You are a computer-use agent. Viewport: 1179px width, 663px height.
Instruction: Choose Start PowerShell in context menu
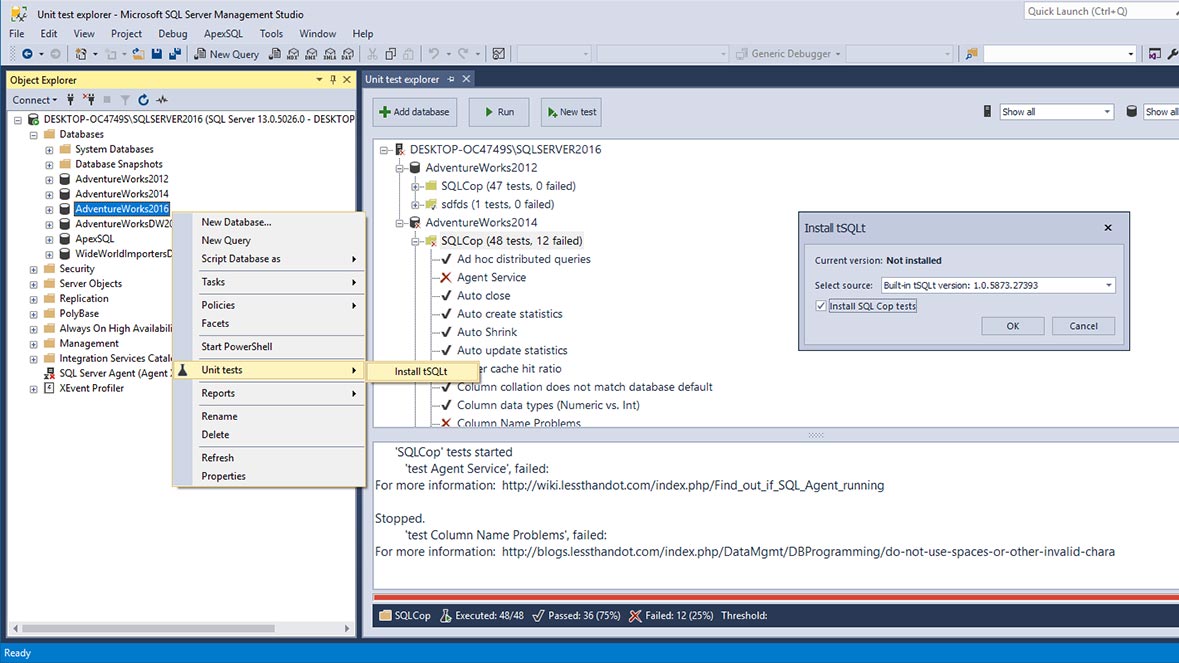tap(269, 347)
